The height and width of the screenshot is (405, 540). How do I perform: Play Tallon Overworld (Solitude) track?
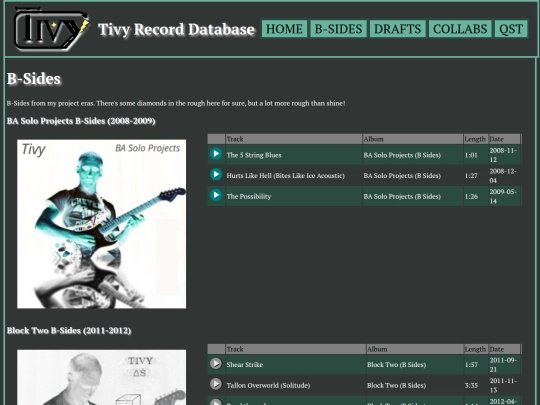[216, 384]
